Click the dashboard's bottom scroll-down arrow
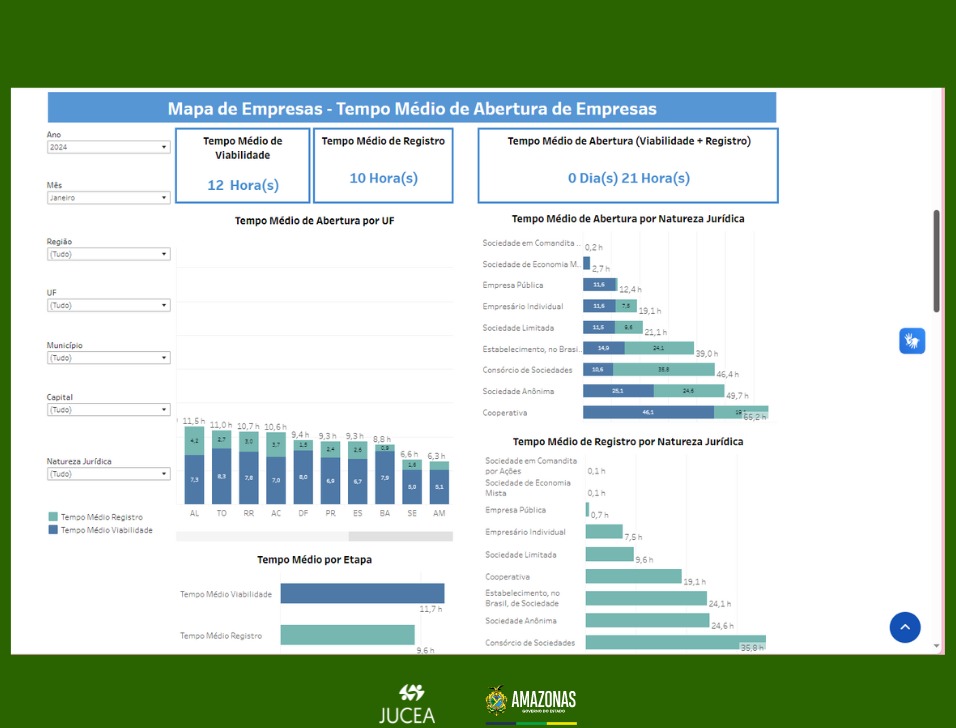 point(937,646)
